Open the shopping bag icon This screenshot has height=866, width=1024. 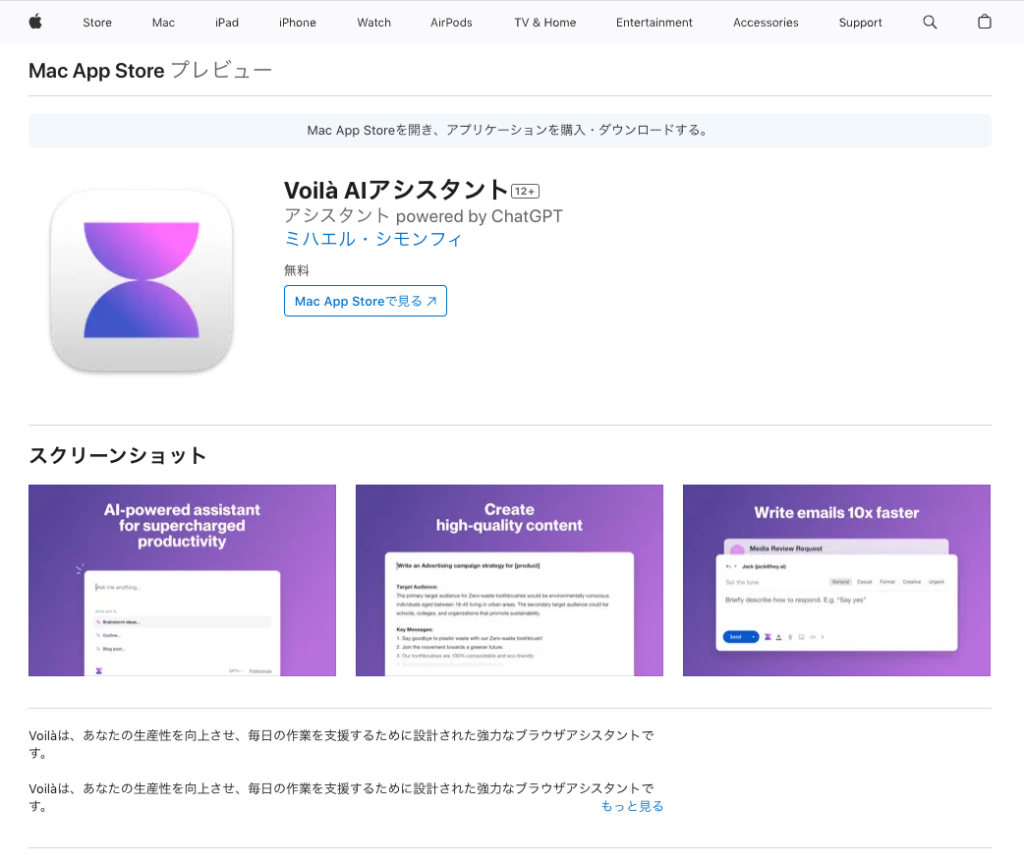984,22
